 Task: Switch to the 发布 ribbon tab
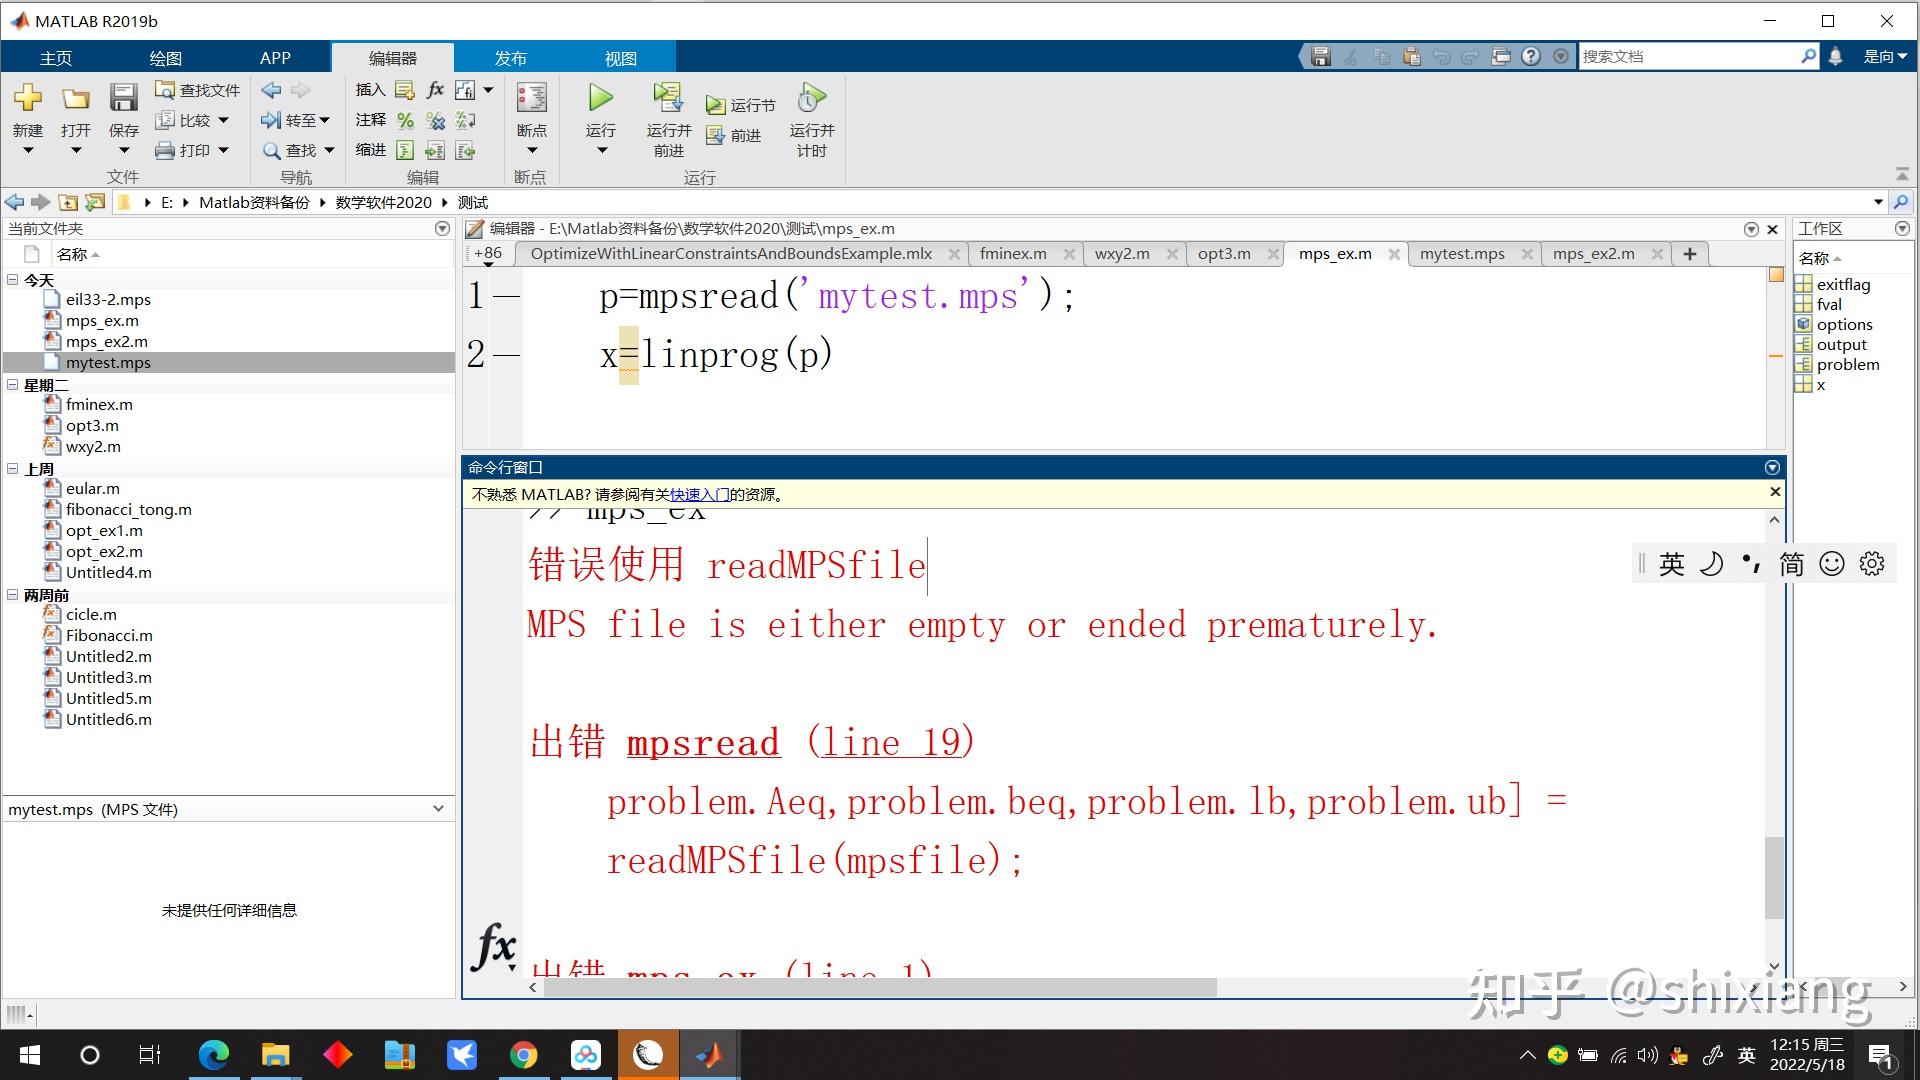(x=510, y=58)
